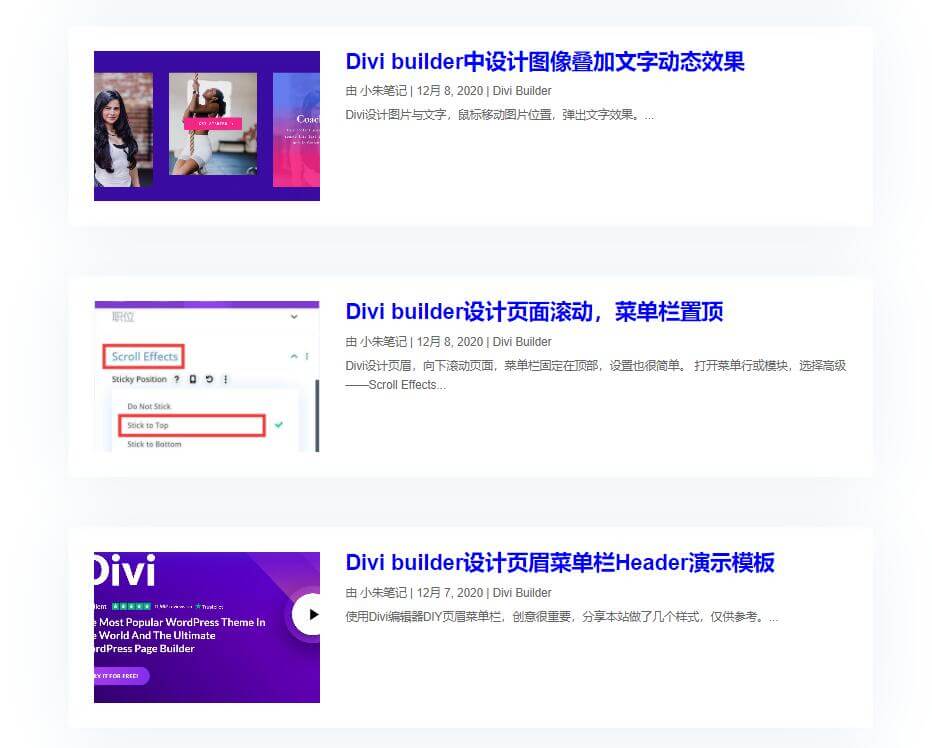The width and height of the screenshot is (932, 748).
Task: Choose 'Stick to Bottom' option
Action: coord(154,444)
